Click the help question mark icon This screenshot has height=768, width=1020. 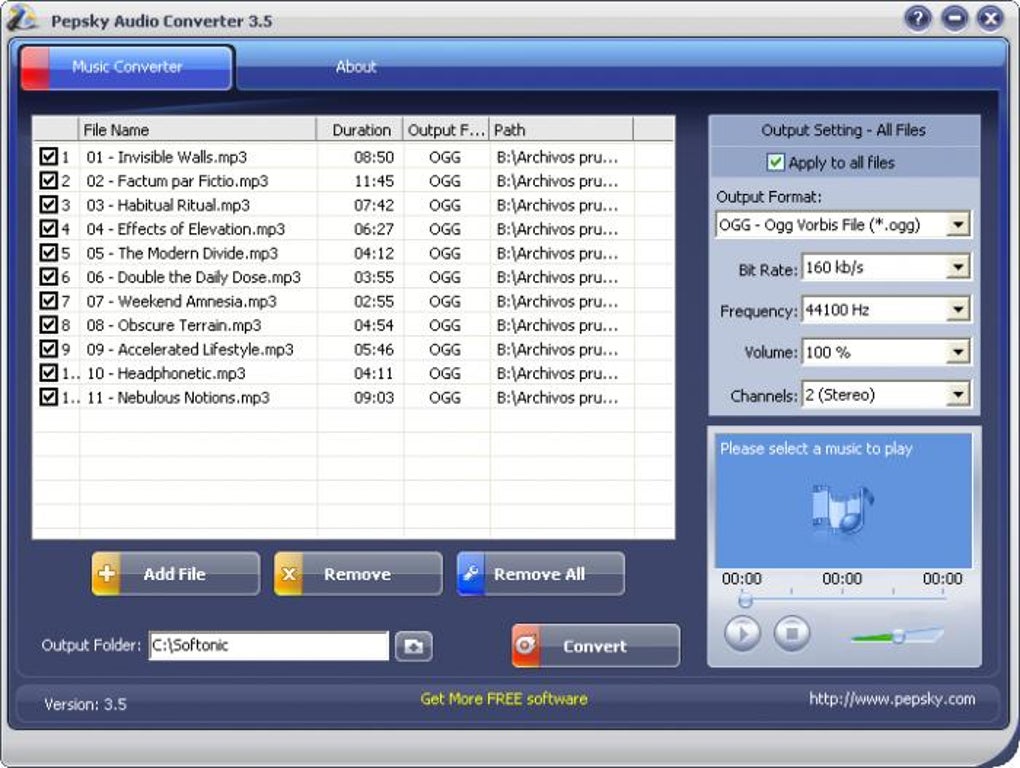pyautogui.click(x=918, y=18)
